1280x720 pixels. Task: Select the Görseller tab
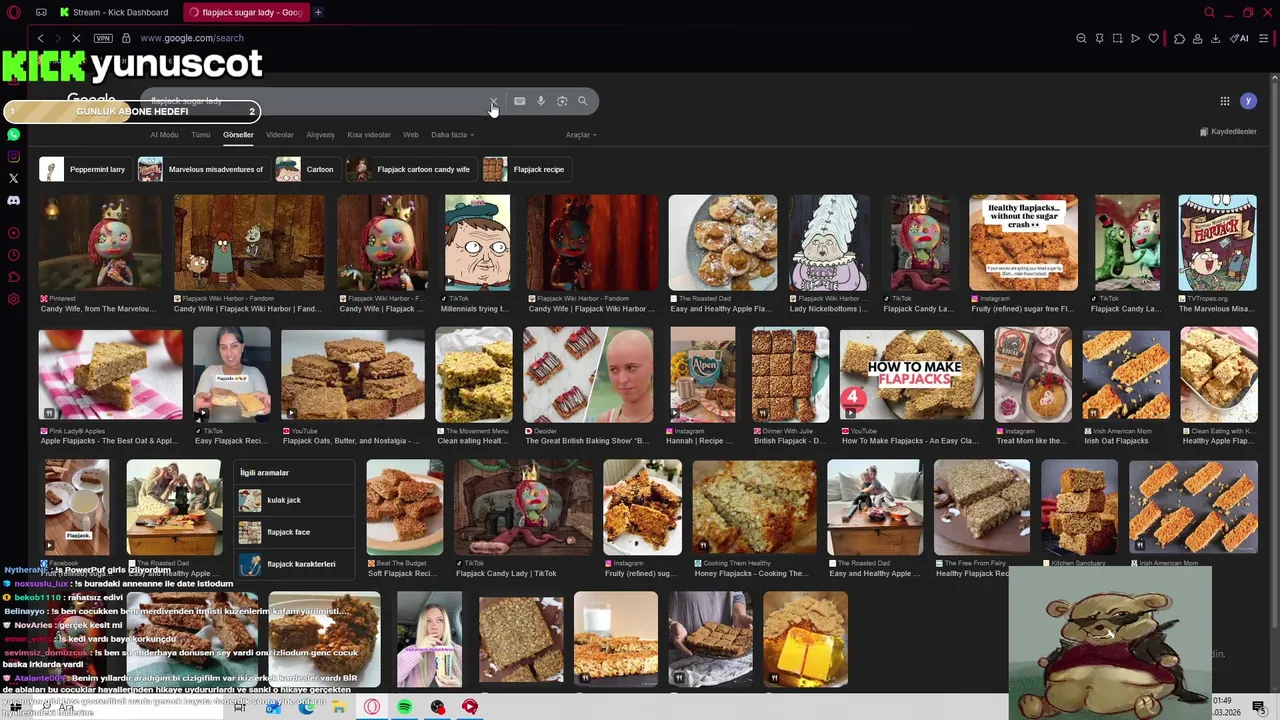tap(238, 135)
